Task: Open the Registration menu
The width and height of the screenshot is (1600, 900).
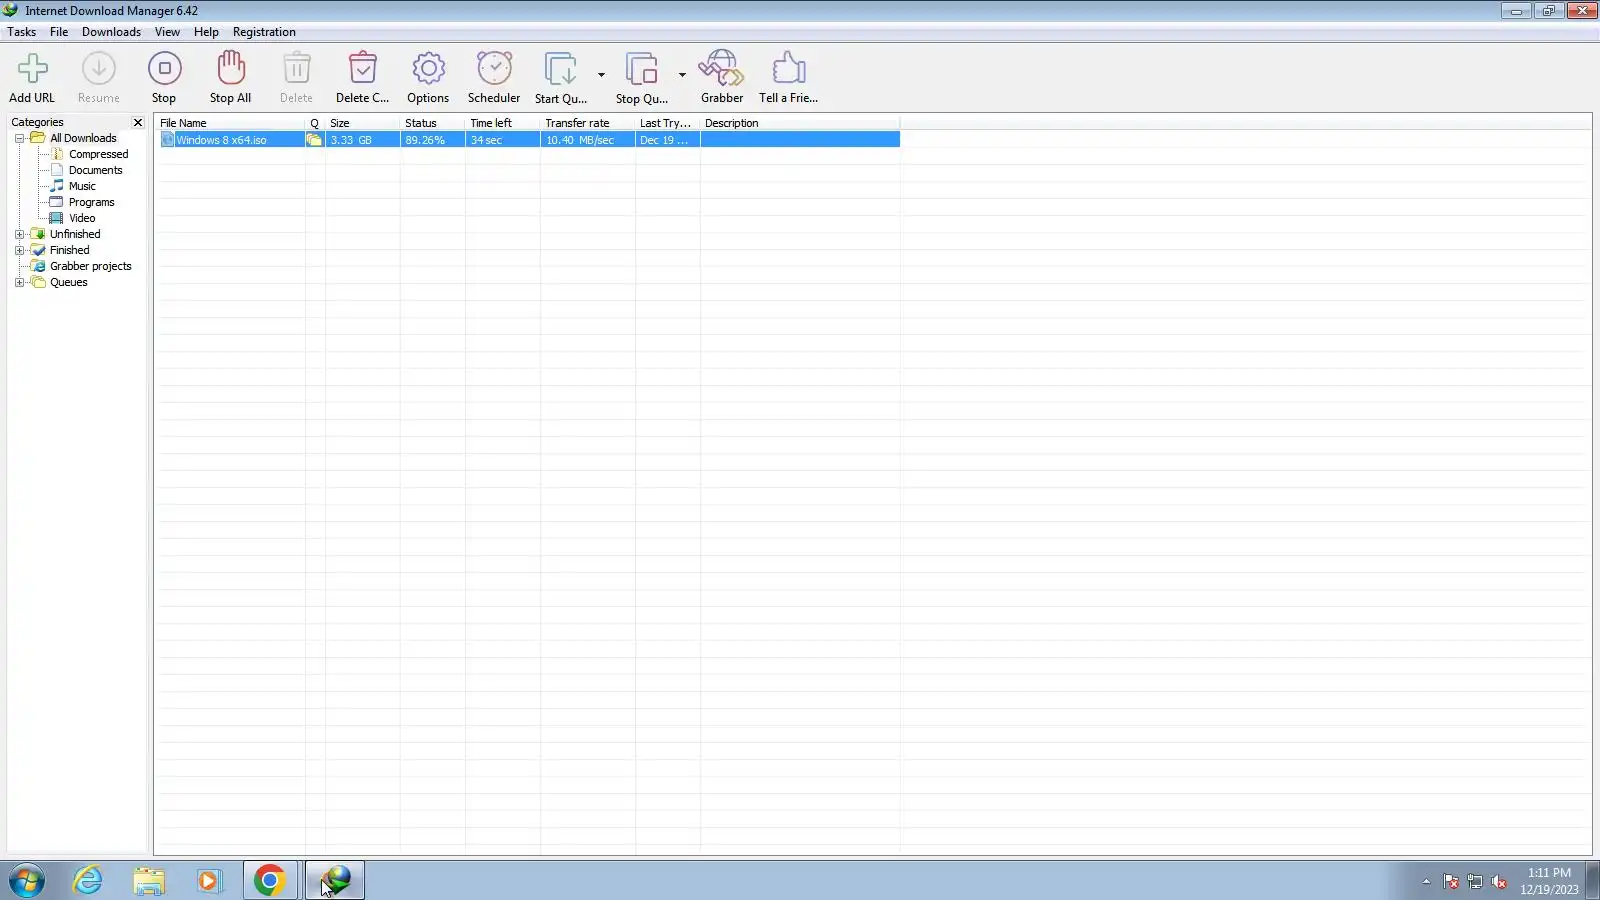Action: tap(264, 32)
